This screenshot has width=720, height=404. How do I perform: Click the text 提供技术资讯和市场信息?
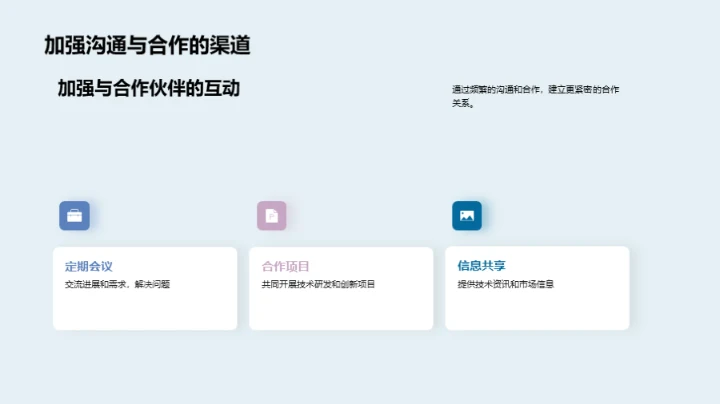coord(506,284)
